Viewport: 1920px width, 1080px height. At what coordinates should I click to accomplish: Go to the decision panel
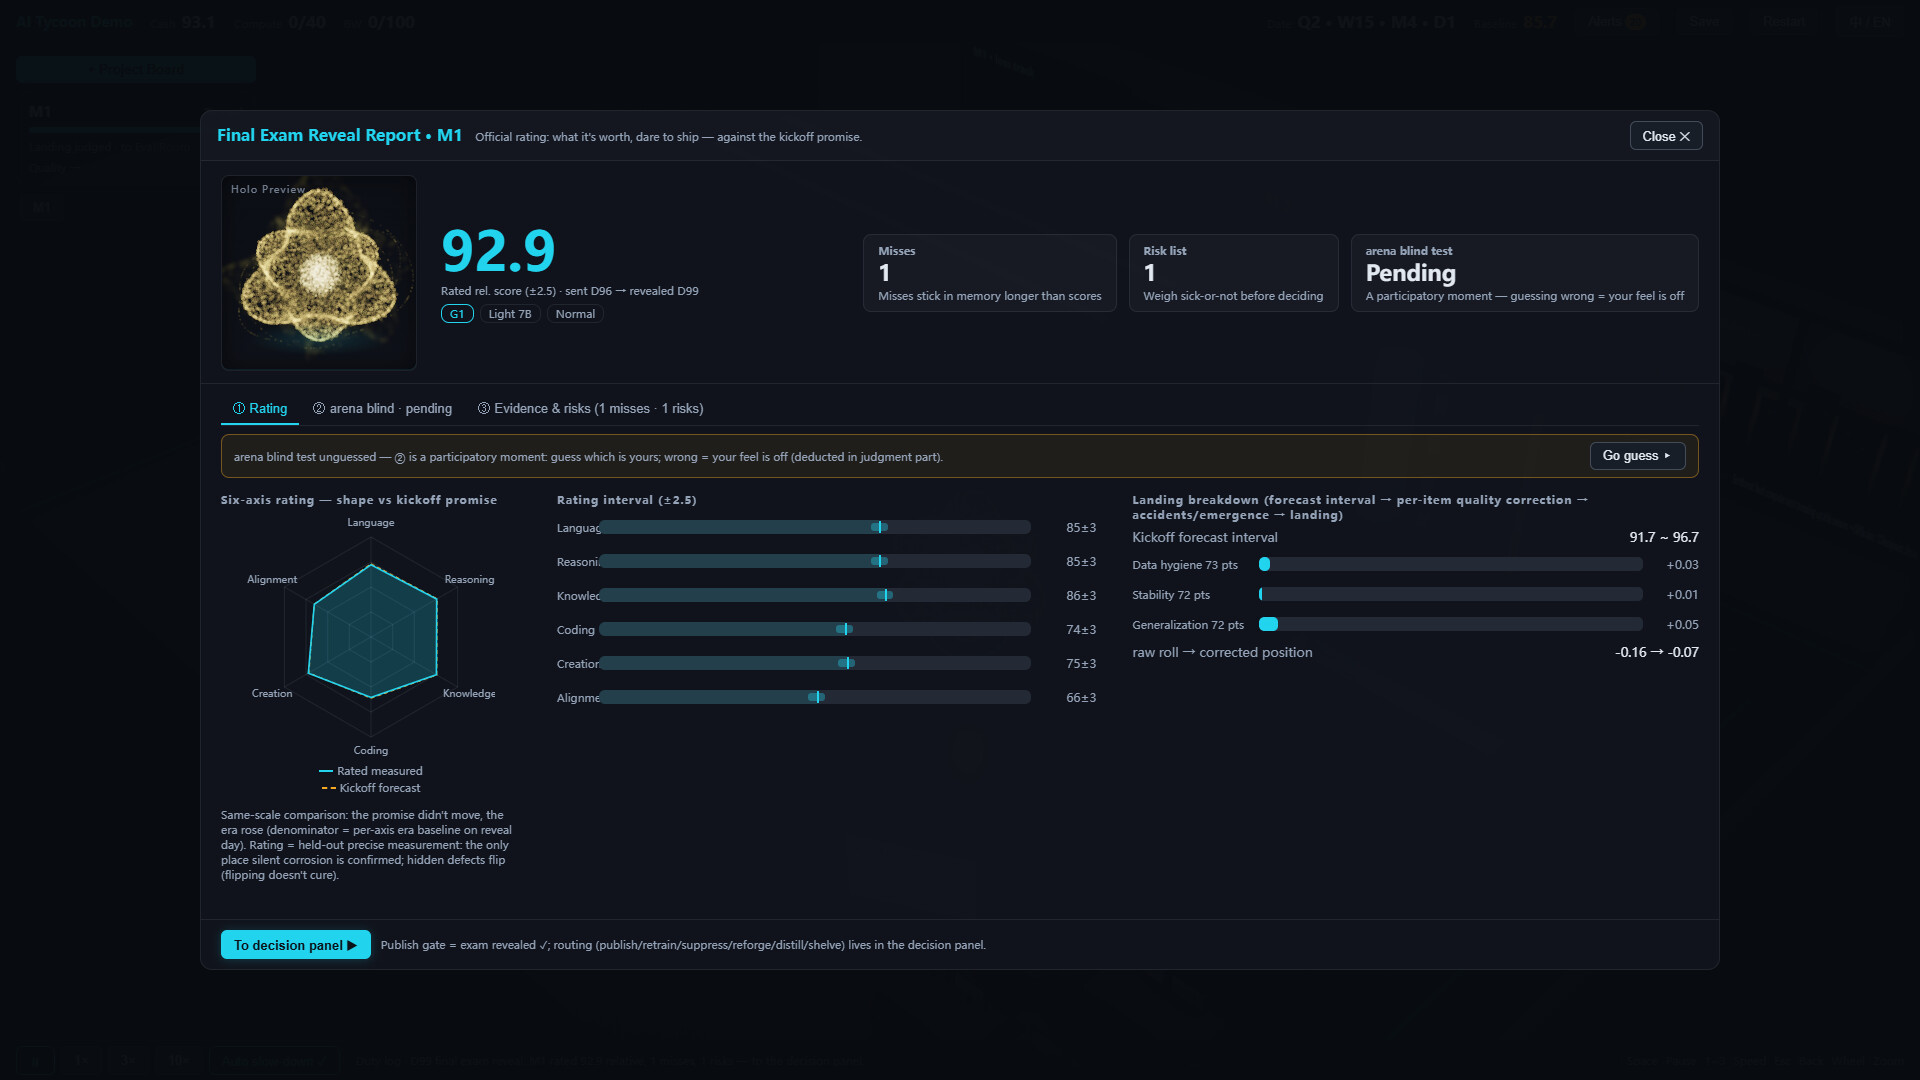click(x=295, y=945)
